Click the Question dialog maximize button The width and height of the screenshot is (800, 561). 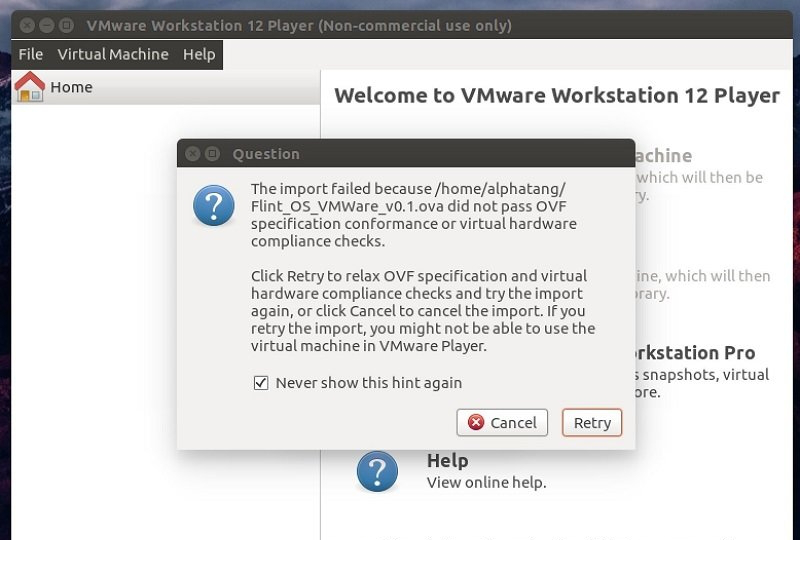pyautogui.click(x=212, y=154)
